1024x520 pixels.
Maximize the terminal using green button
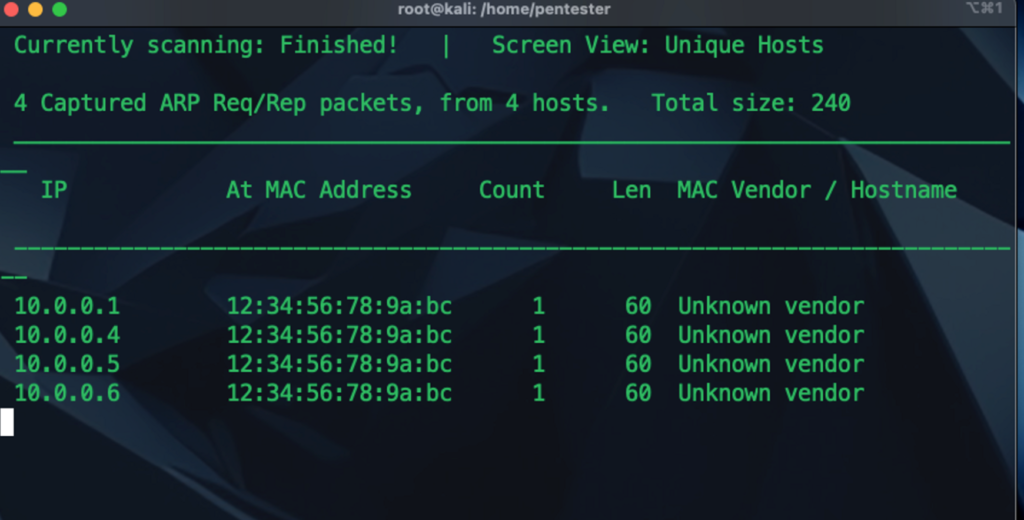59,9
